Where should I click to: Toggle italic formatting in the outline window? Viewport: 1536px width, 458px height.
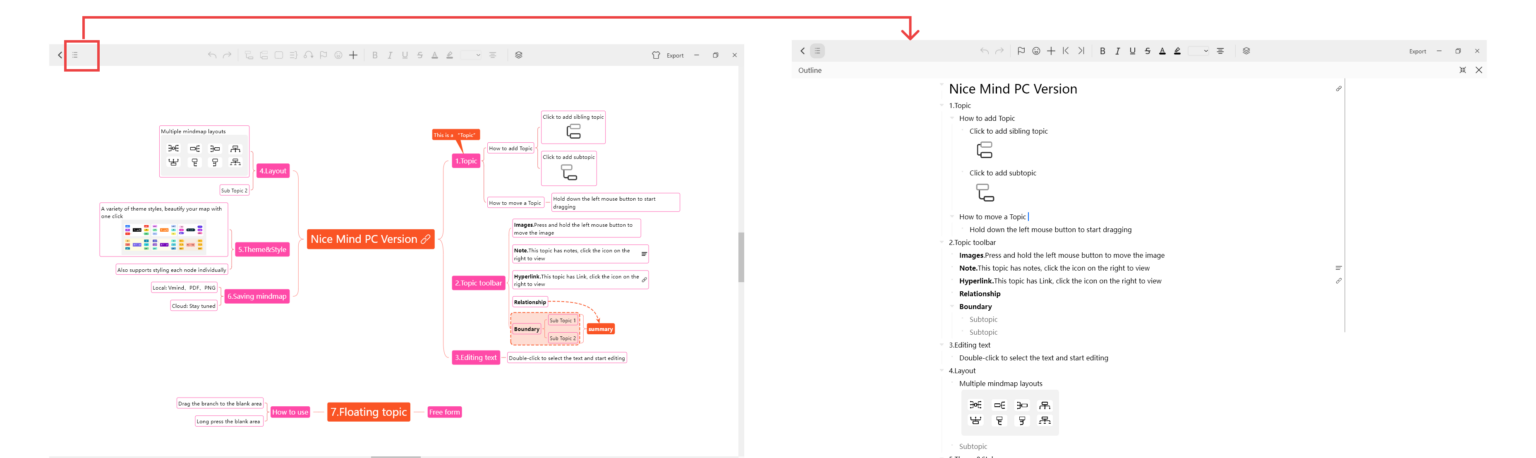click(1117, 51)
